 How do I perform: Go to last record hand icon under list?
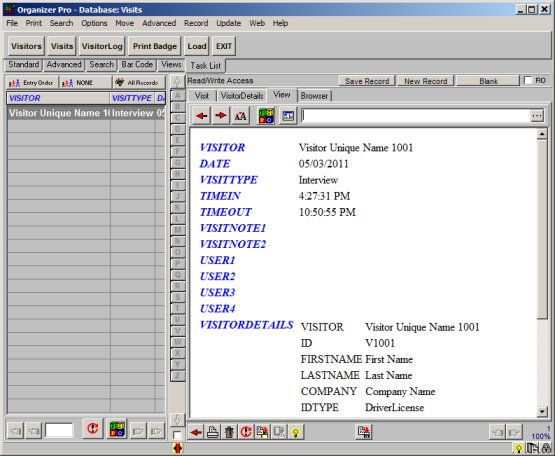tap(156, 431)
